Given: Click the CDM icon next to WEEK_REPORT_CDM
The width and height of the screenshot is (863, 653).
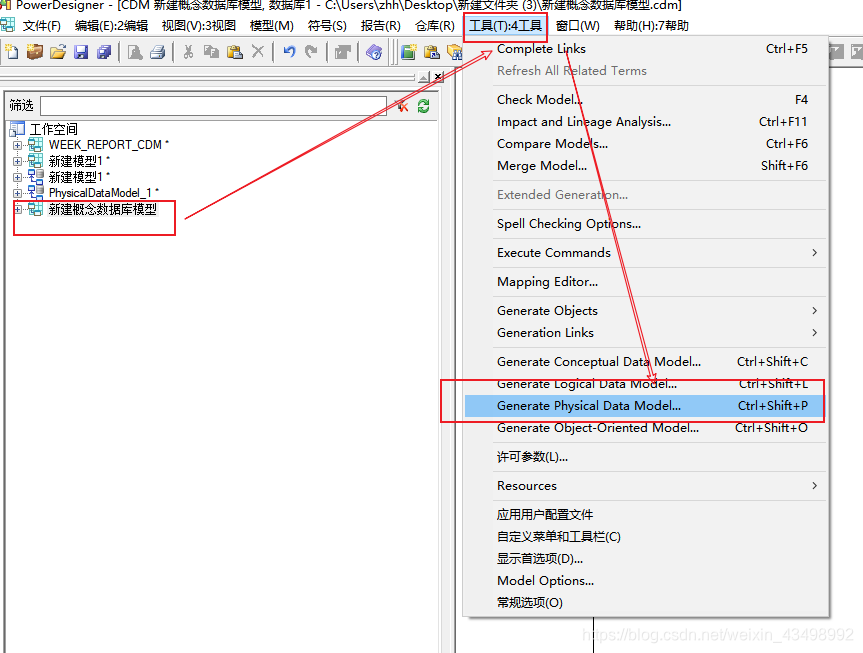Looking at the screenshot, I should (x=36, y=145).
